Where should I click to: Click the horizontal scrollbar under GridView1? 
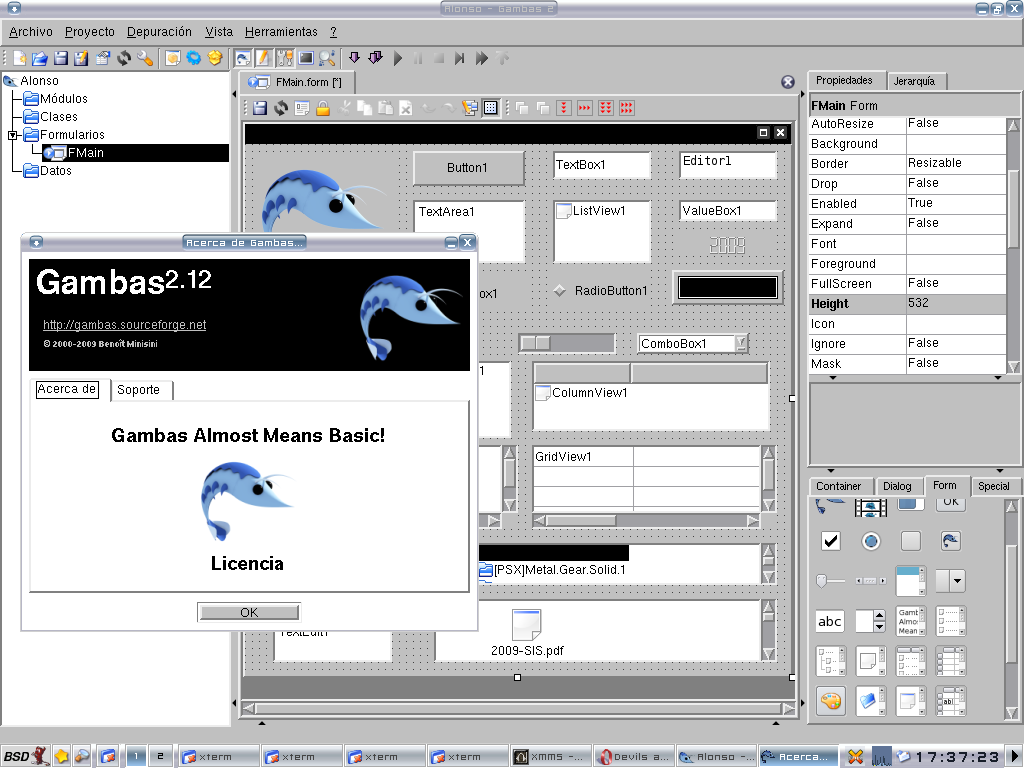click(x=647, y=520)
